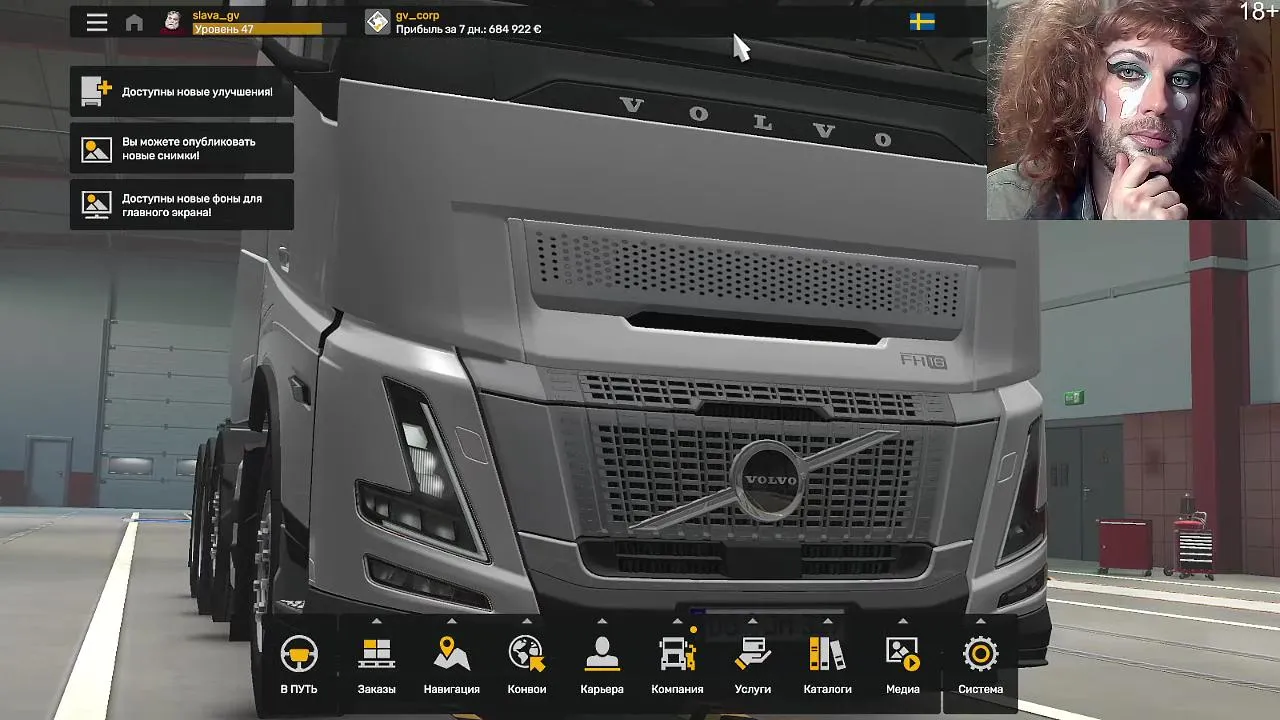Expand the arrow above Конвои
Image resolution: width=1280 pixels, height=720 pixels.
pos(526,621)
